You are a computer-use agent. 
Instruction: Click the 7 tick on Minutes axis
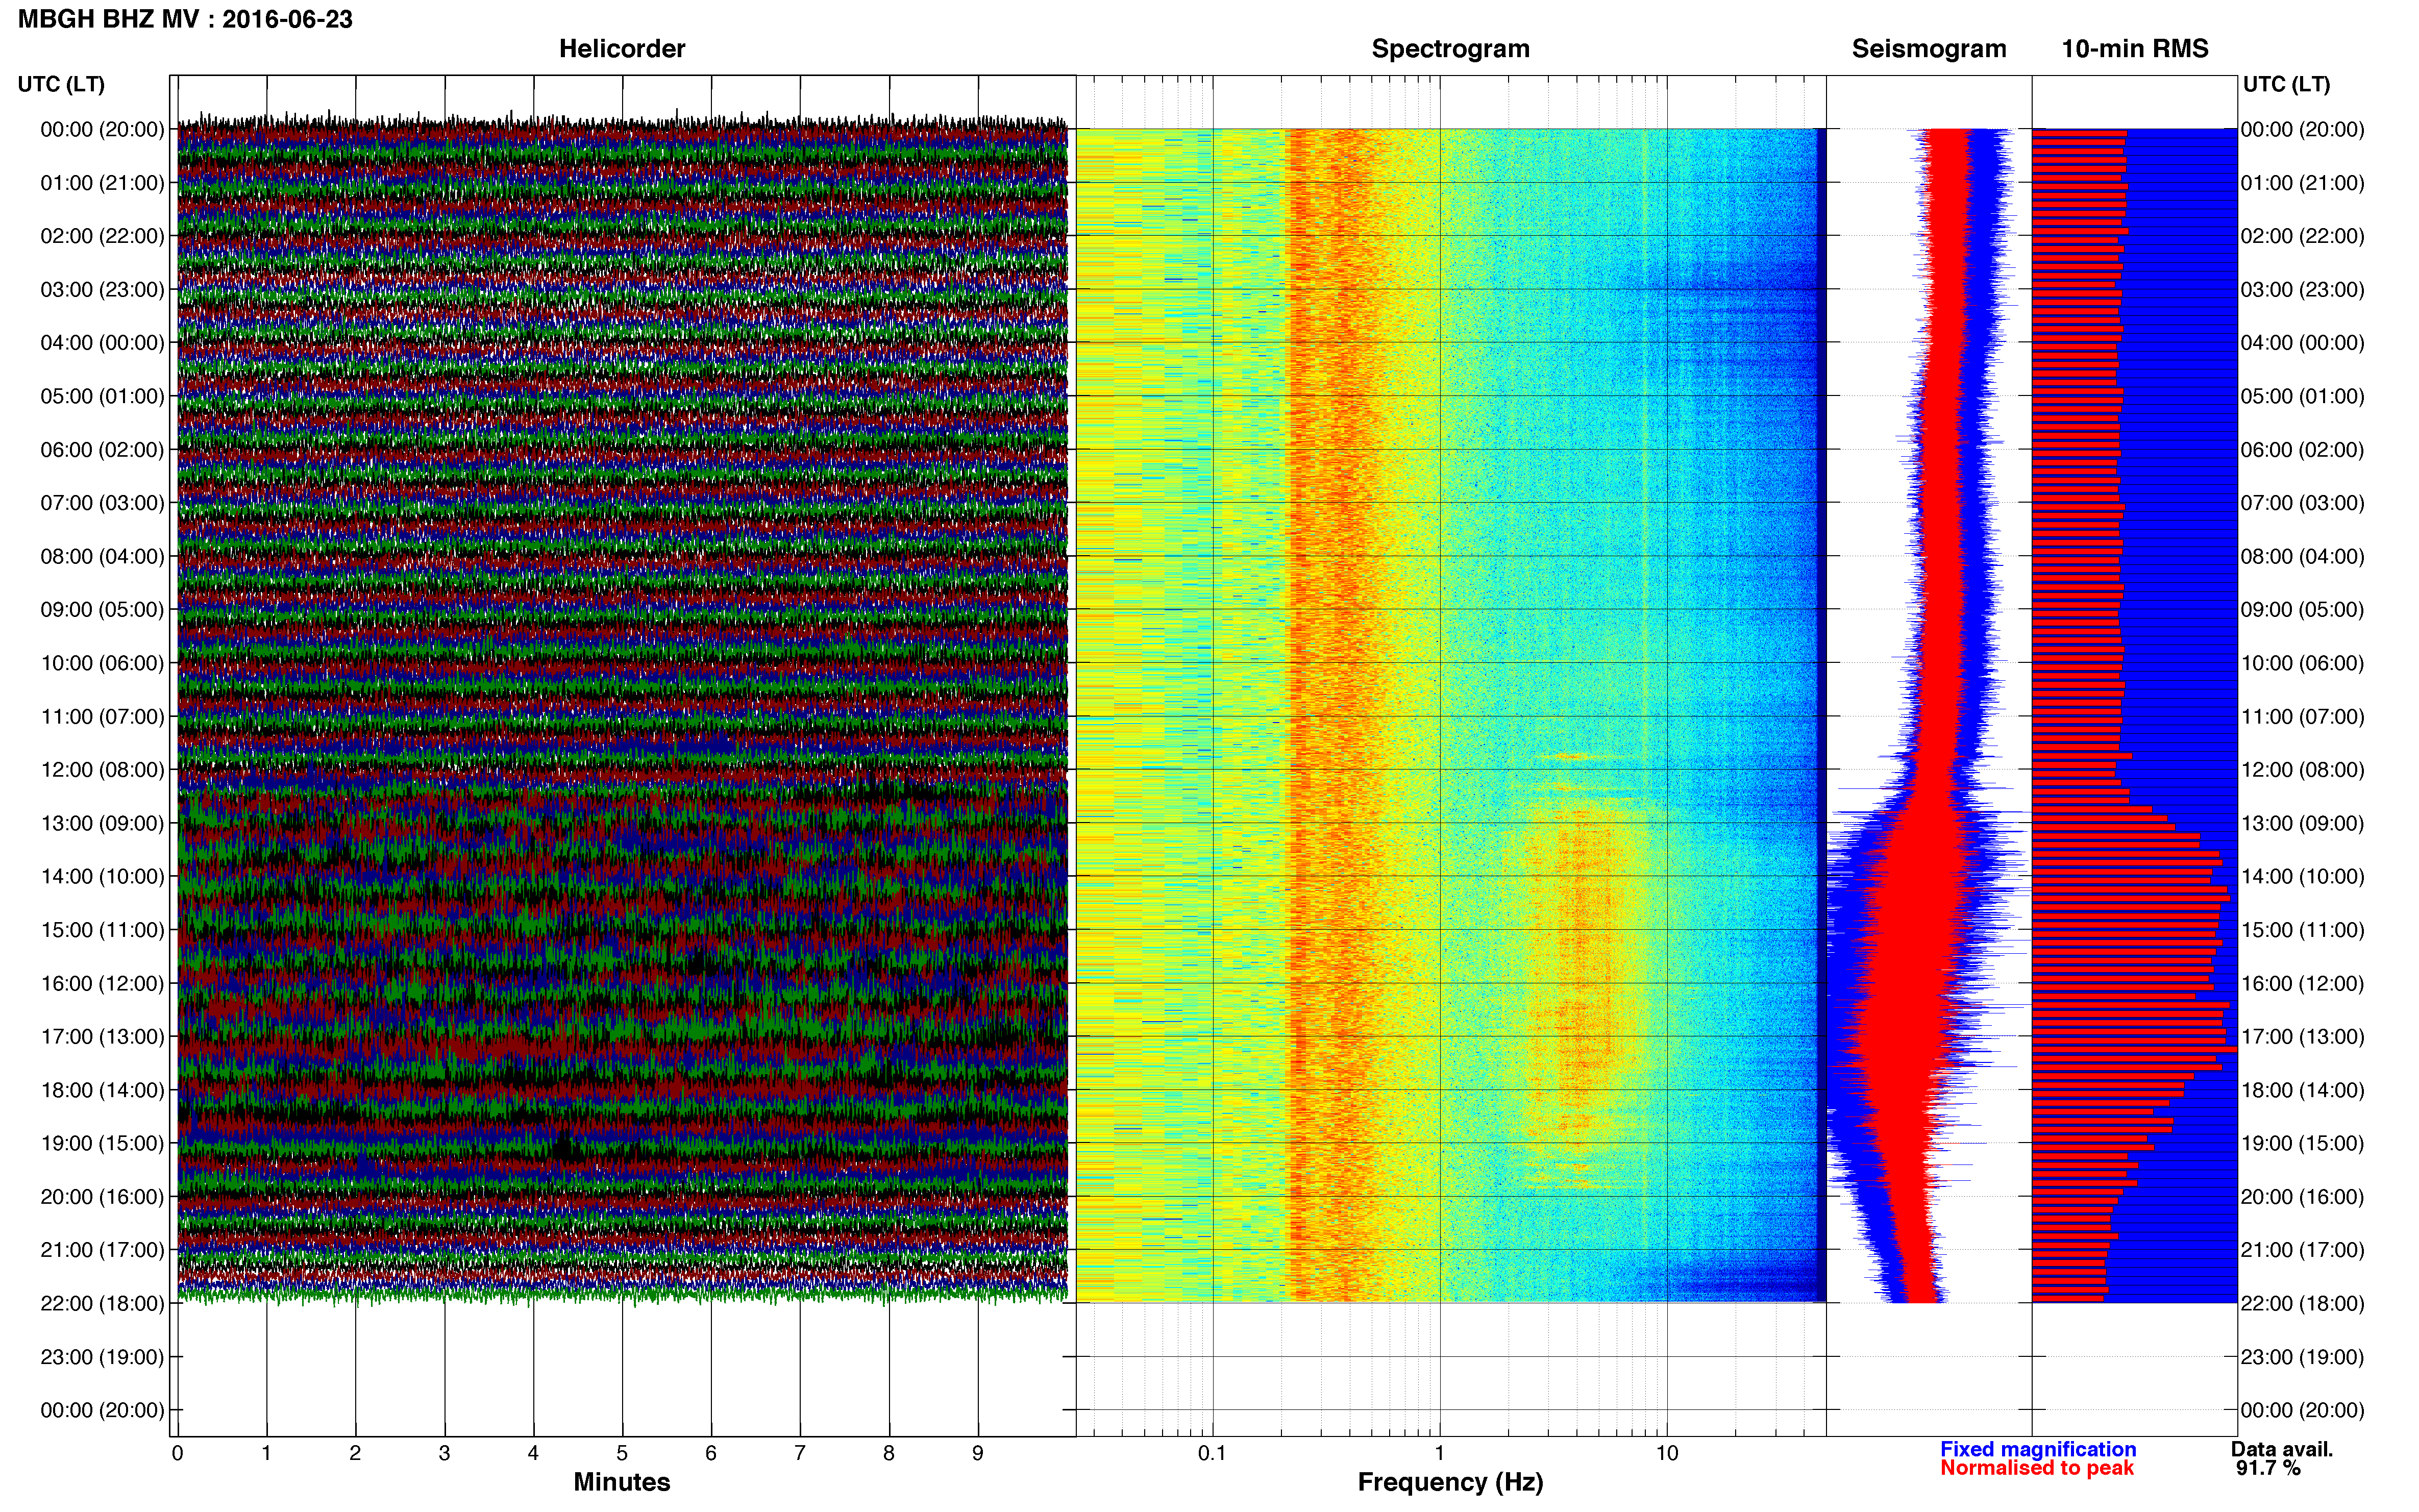800,1453
